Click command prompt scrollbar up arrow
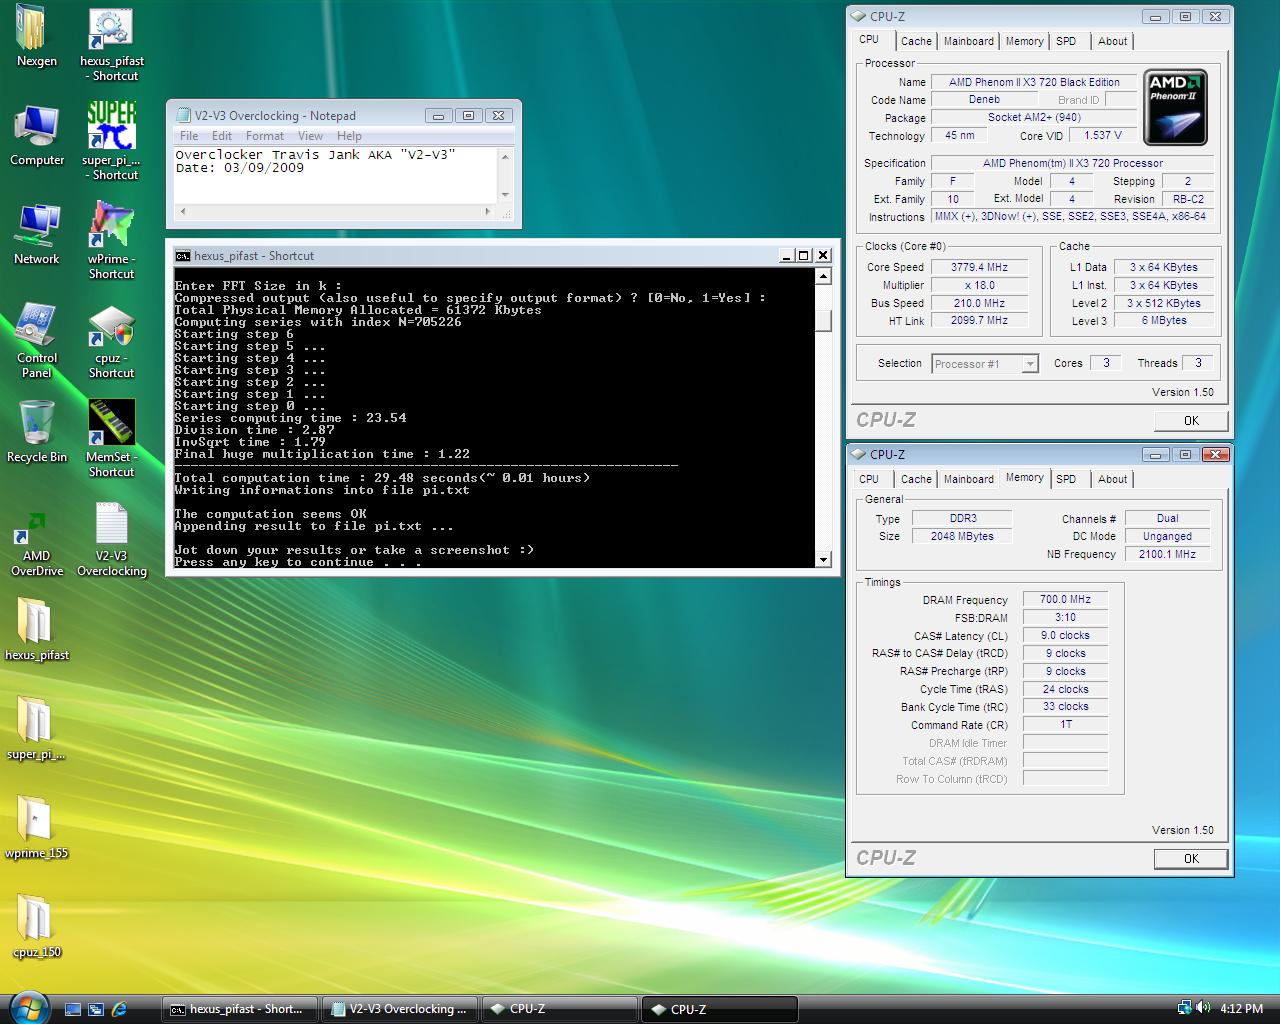The width and height of the screenshot is (1280, 1024). coord(823,276)
